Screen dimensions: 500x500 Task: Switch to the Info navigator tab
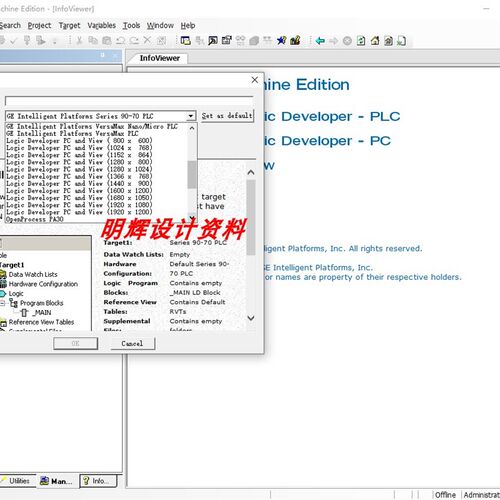pyautogui.click(x=99, y=481)
